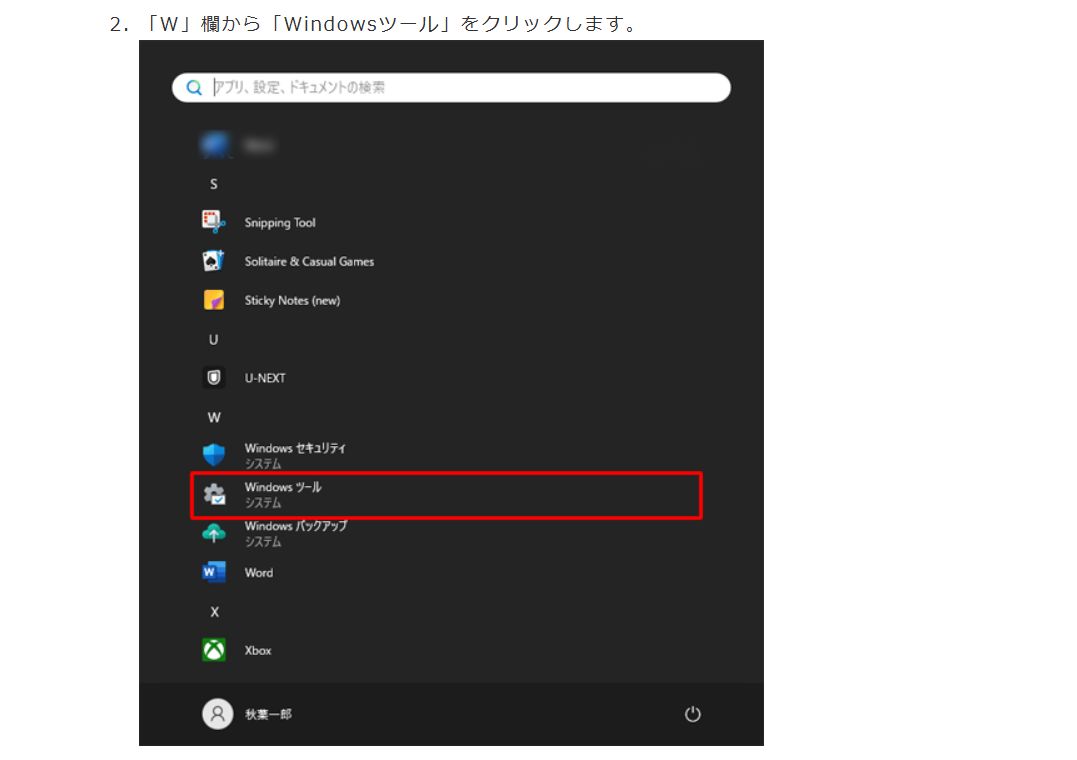Click Solitaire & Casual Games label
Screen dimensions: 1077x760
point(309,261)
